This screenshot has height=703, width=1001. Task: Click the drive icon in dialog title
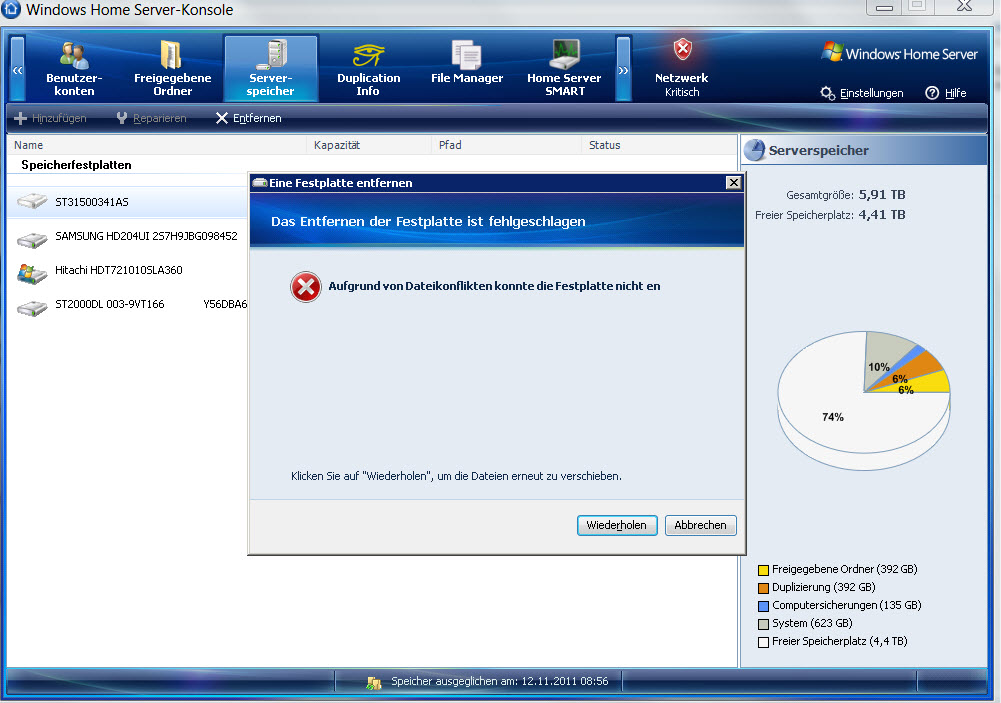(x=260, y=183)
